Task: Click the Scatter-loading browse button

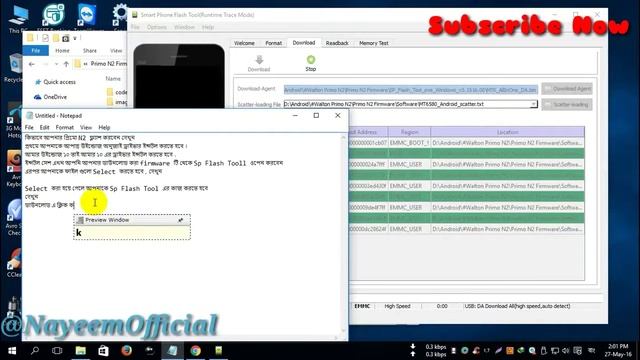Action: [567, 104]
